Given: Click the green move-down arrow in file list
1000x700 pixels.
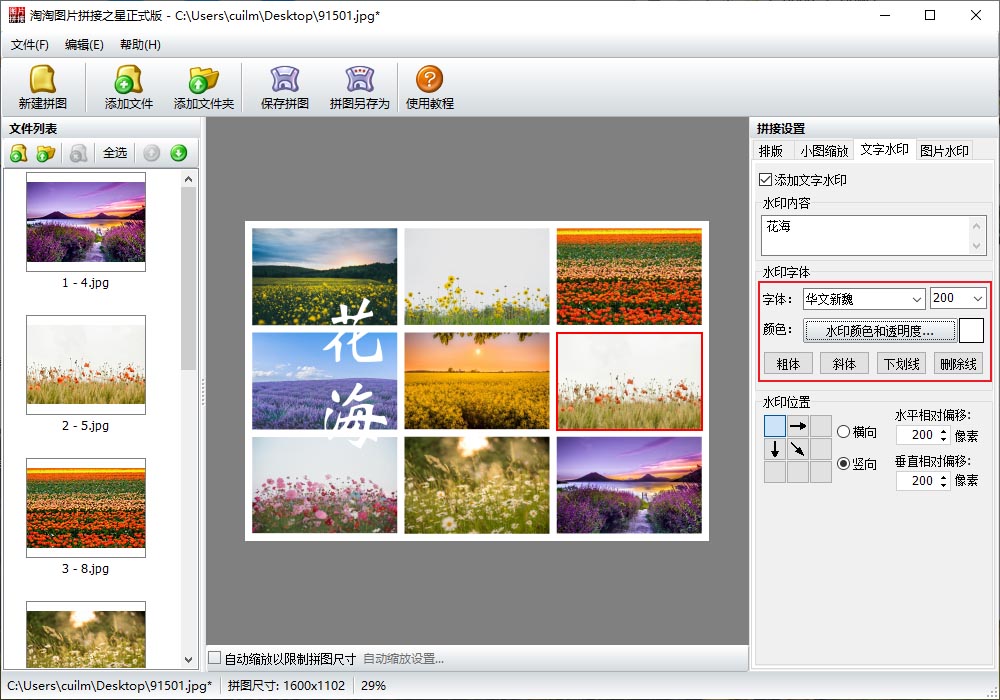Looking at the screenshot, I should [x=178, y=153].
